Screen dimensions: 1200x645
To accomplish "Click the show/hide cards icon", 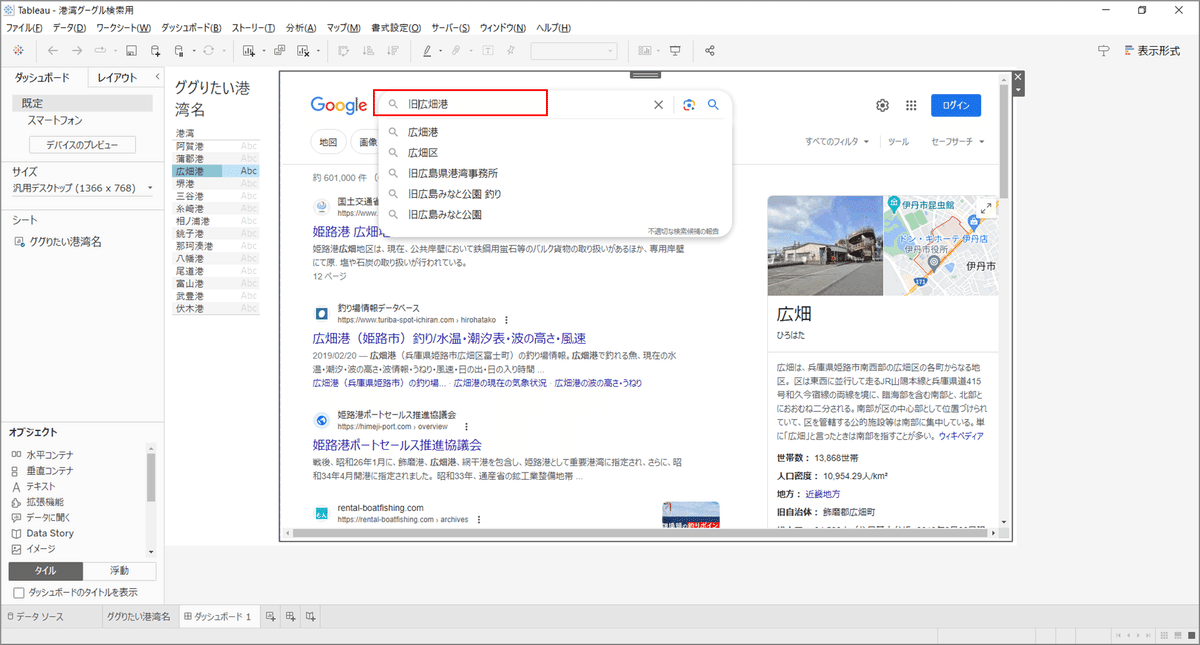I will click(645, 50).
